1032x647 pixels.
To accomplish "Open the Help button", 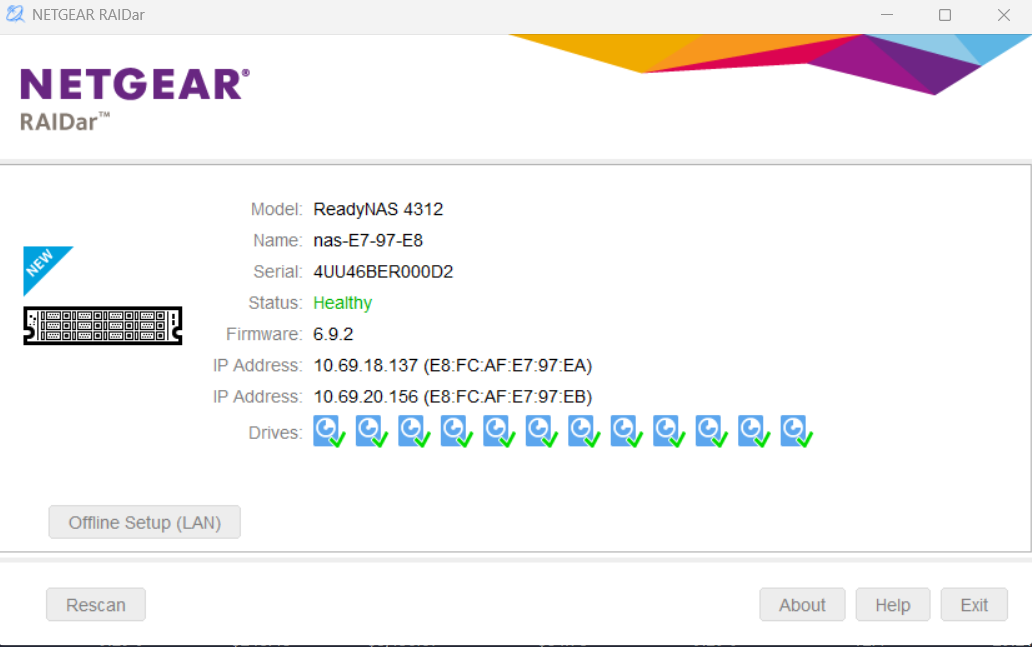I will (892, 604).
